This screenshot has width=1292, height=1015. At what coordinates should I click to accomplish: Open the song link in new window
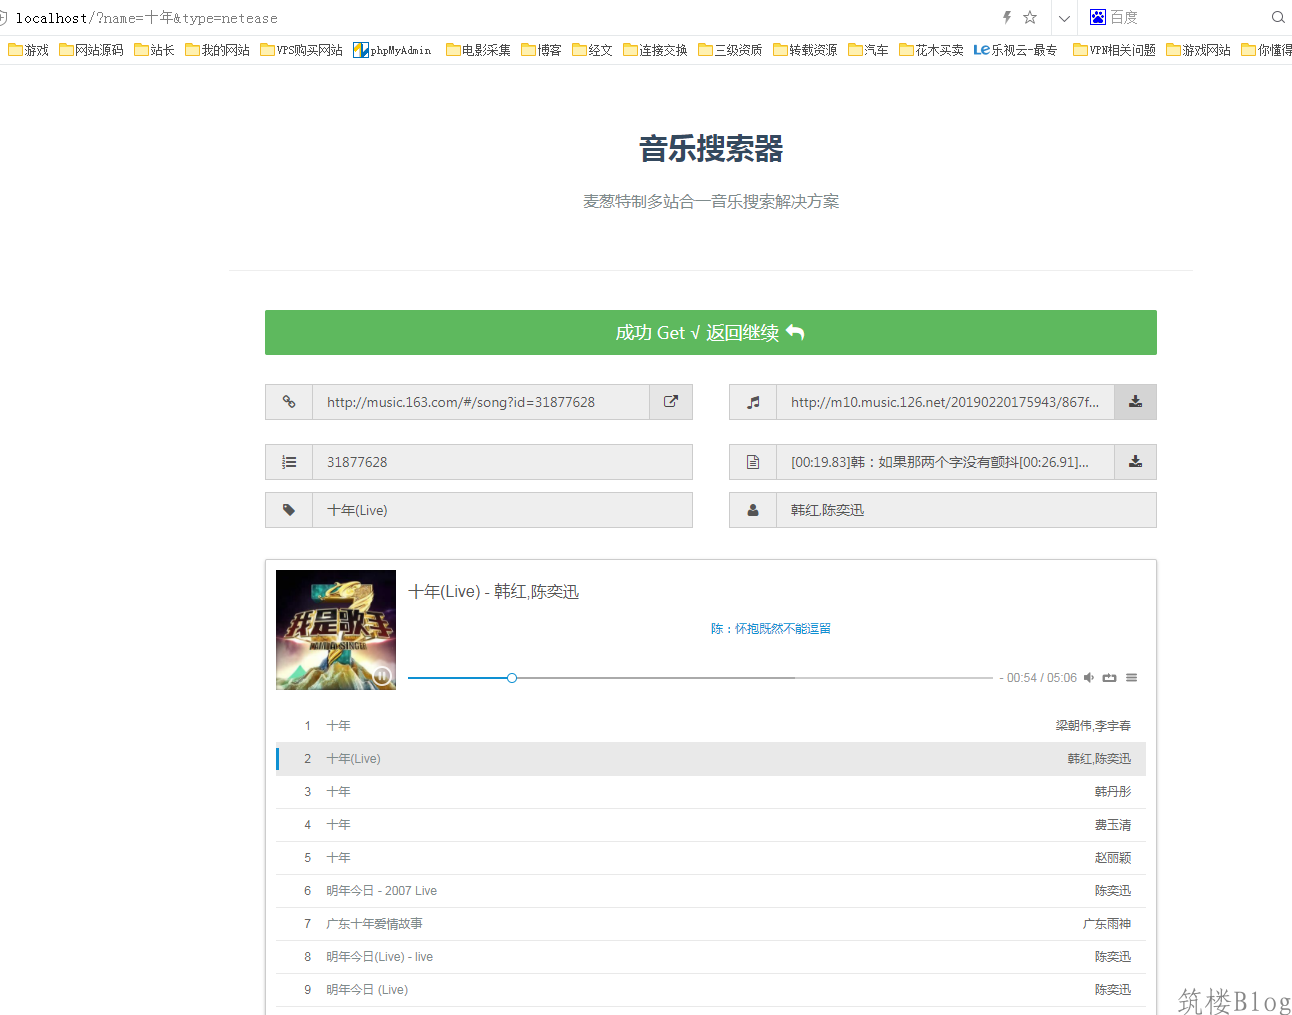pos(670,402)
